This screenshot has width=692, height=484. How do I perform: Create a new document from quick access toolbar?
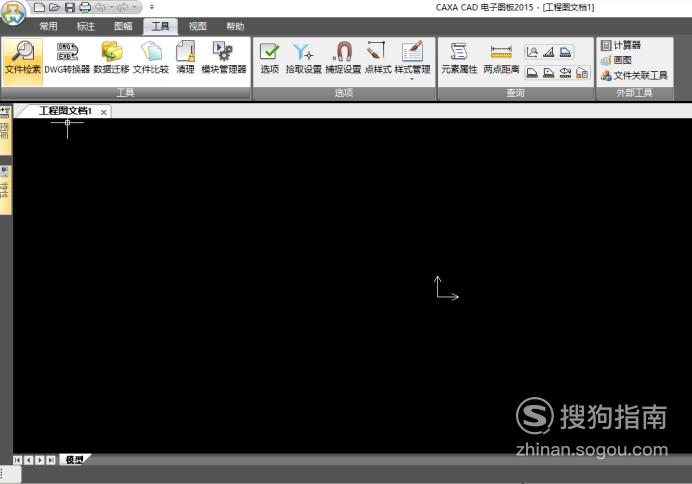pyautogui.click(x=39, y=7)
